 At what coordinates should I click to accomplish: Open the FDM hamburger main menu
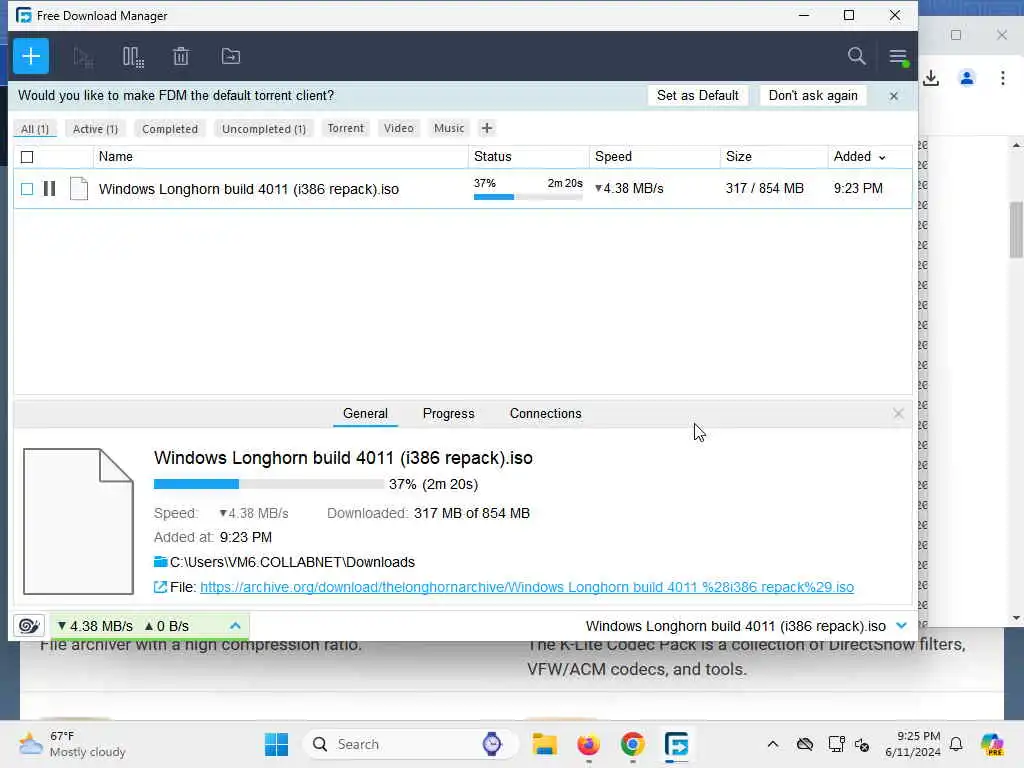(x=899, y=57)
